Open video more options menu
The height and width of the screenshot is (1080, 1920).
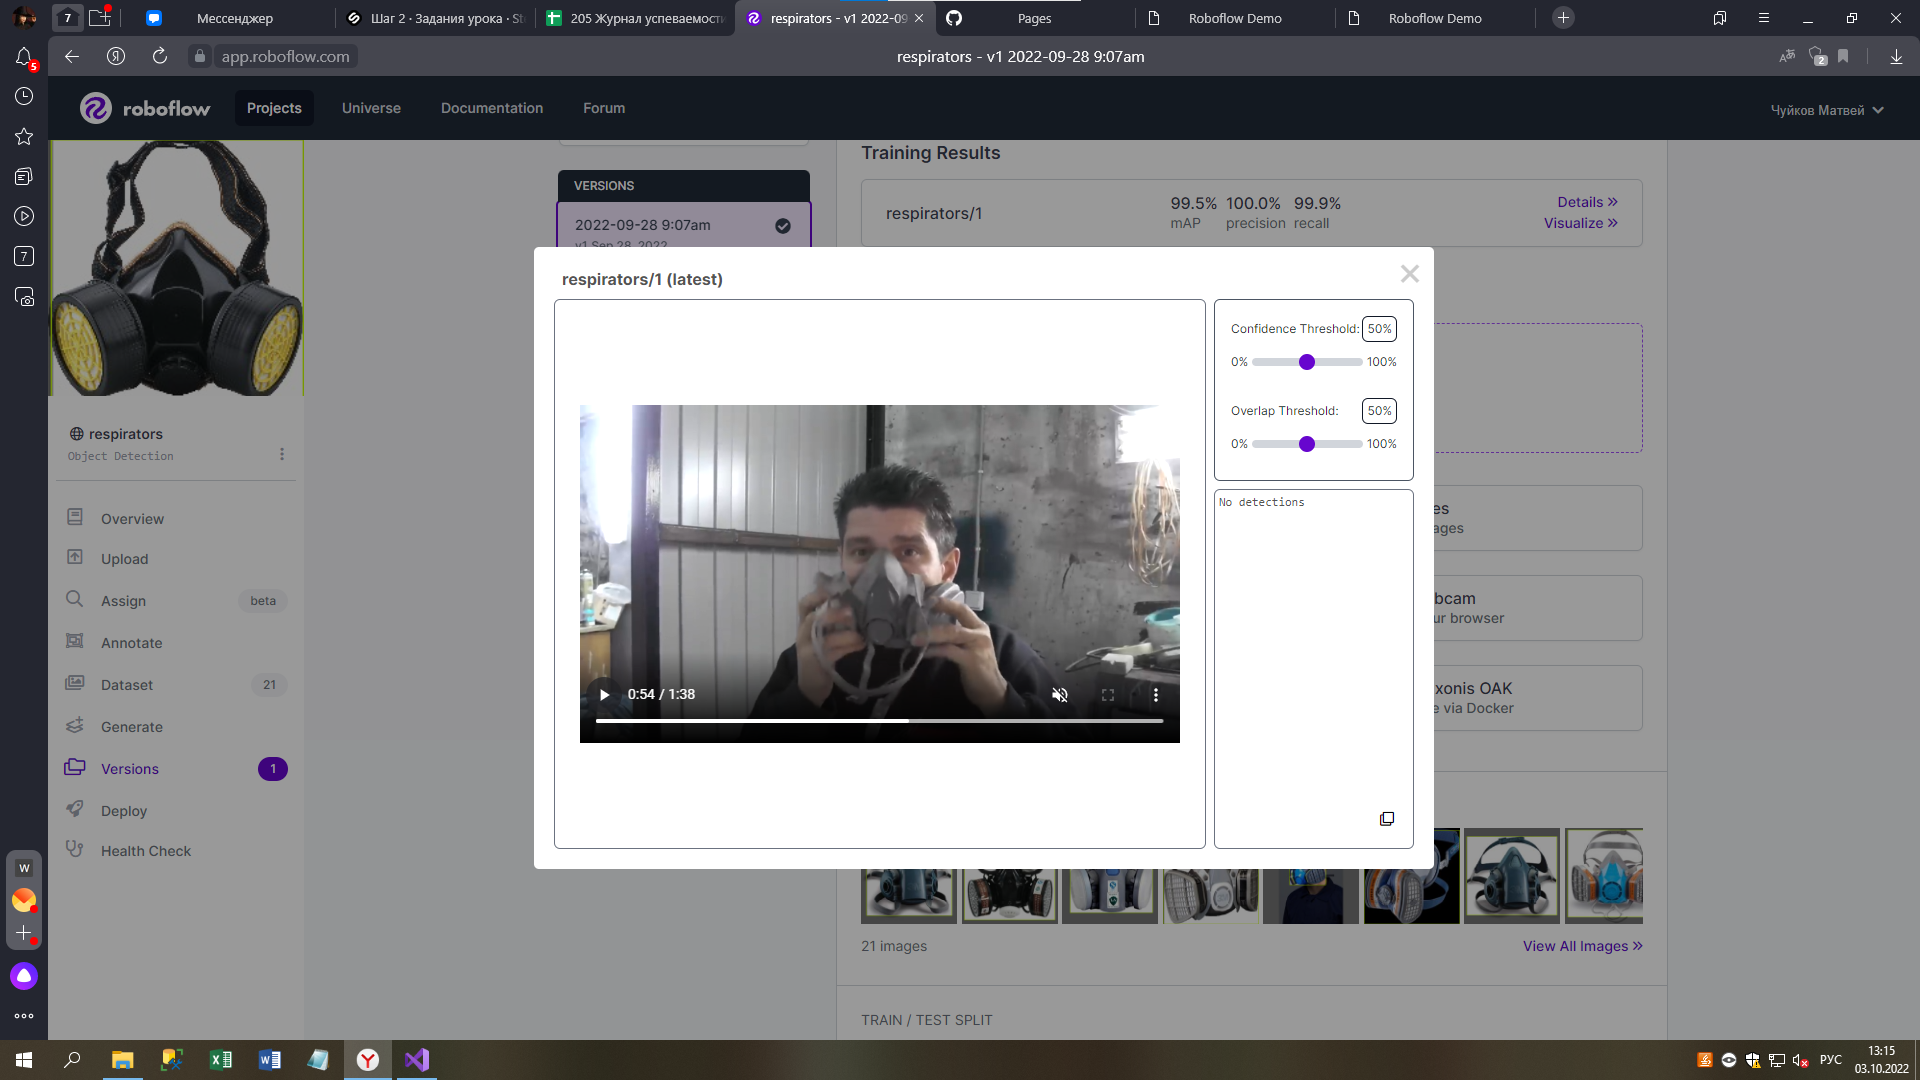(x=1156, y=695)
